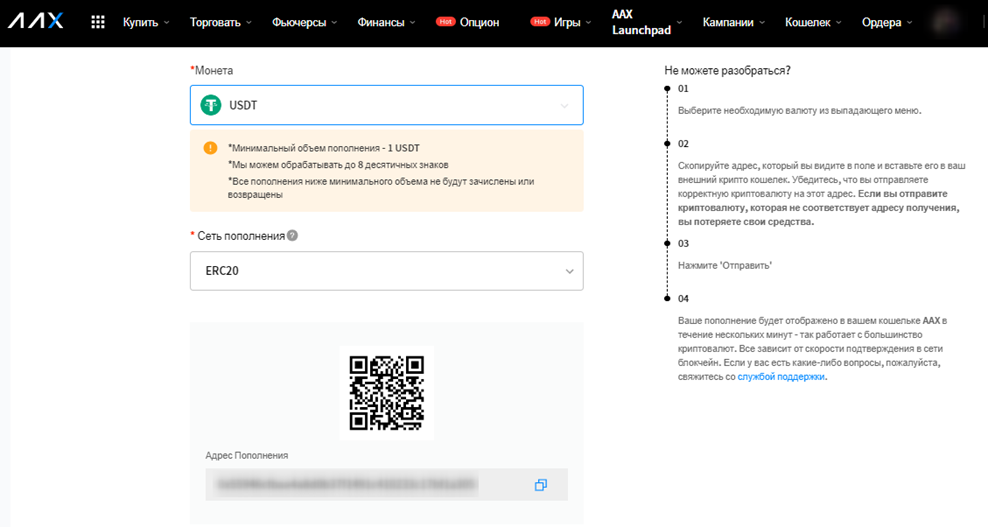Click the help question mark near Сеть пополнения
Viewport: 988px width, 527px height.
pyautogui.click(x=292, y=235)
